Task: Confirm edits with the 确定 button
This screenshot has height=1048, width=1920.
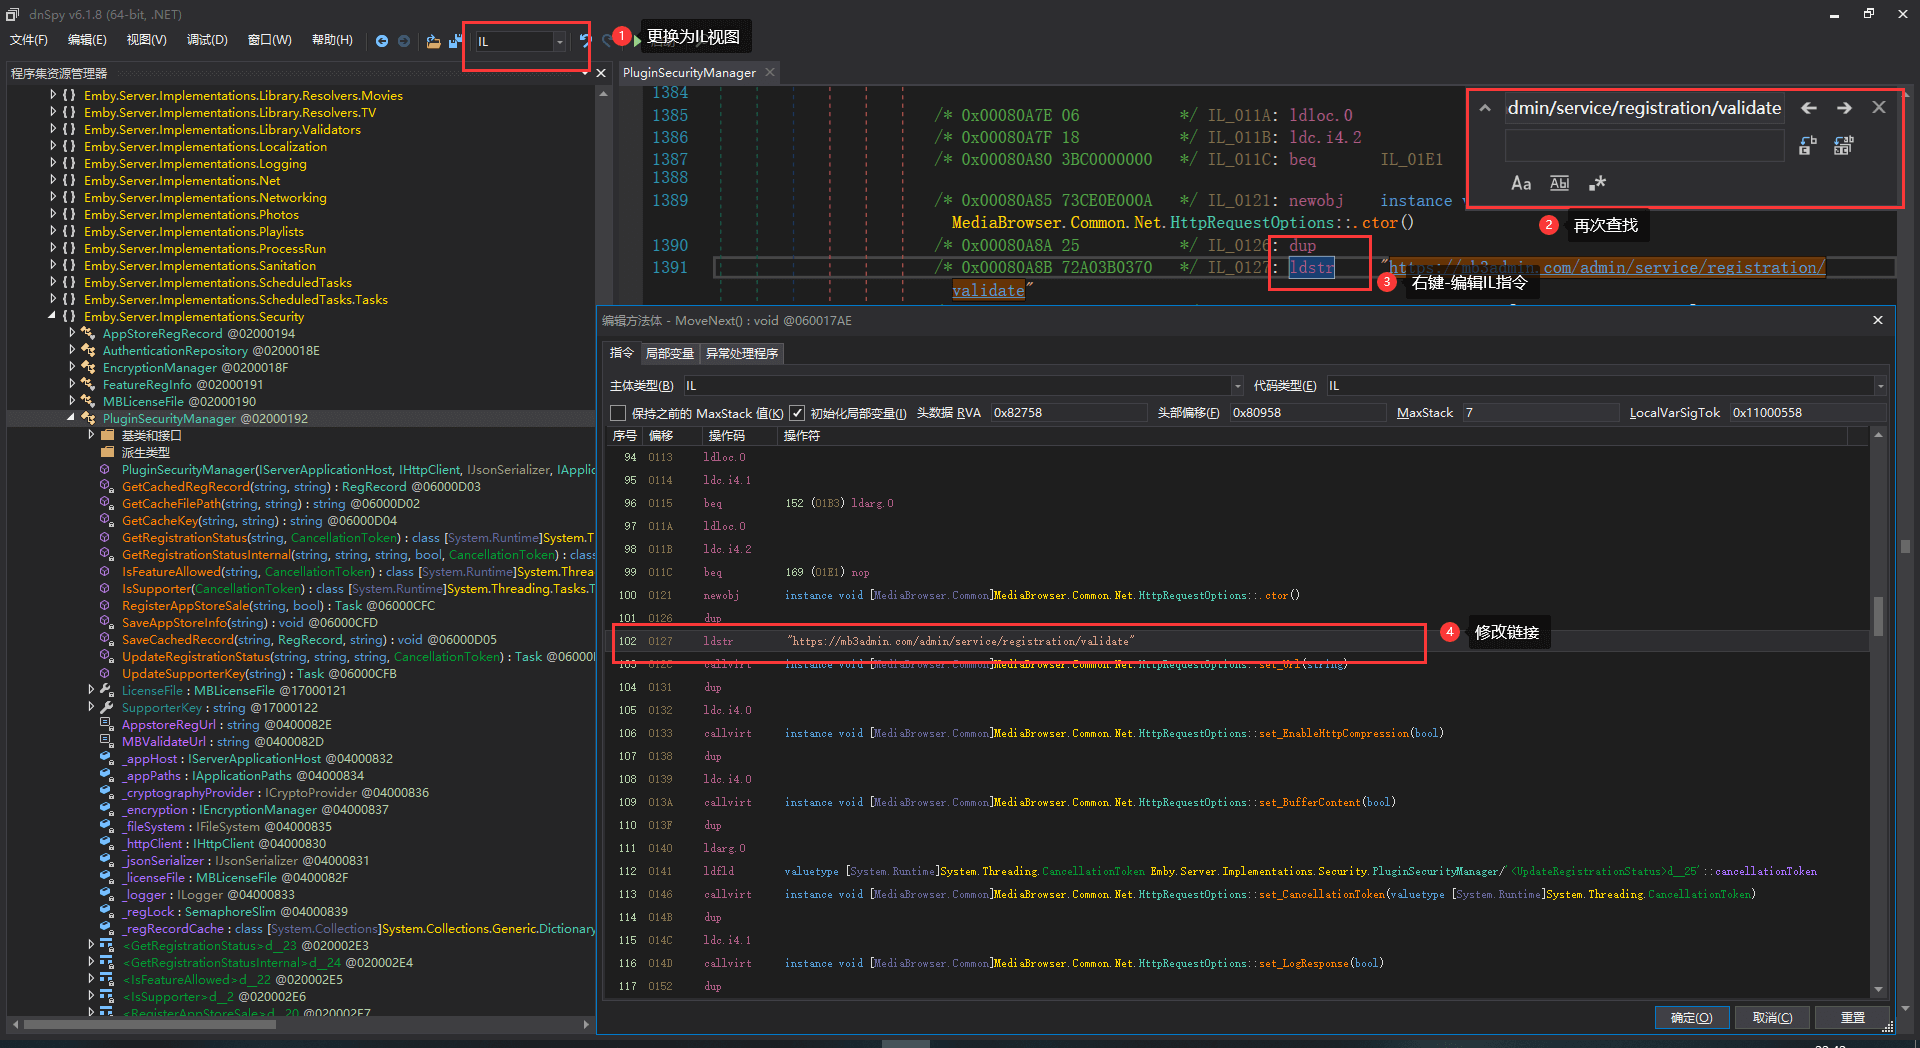Action: [1692, 1017]
